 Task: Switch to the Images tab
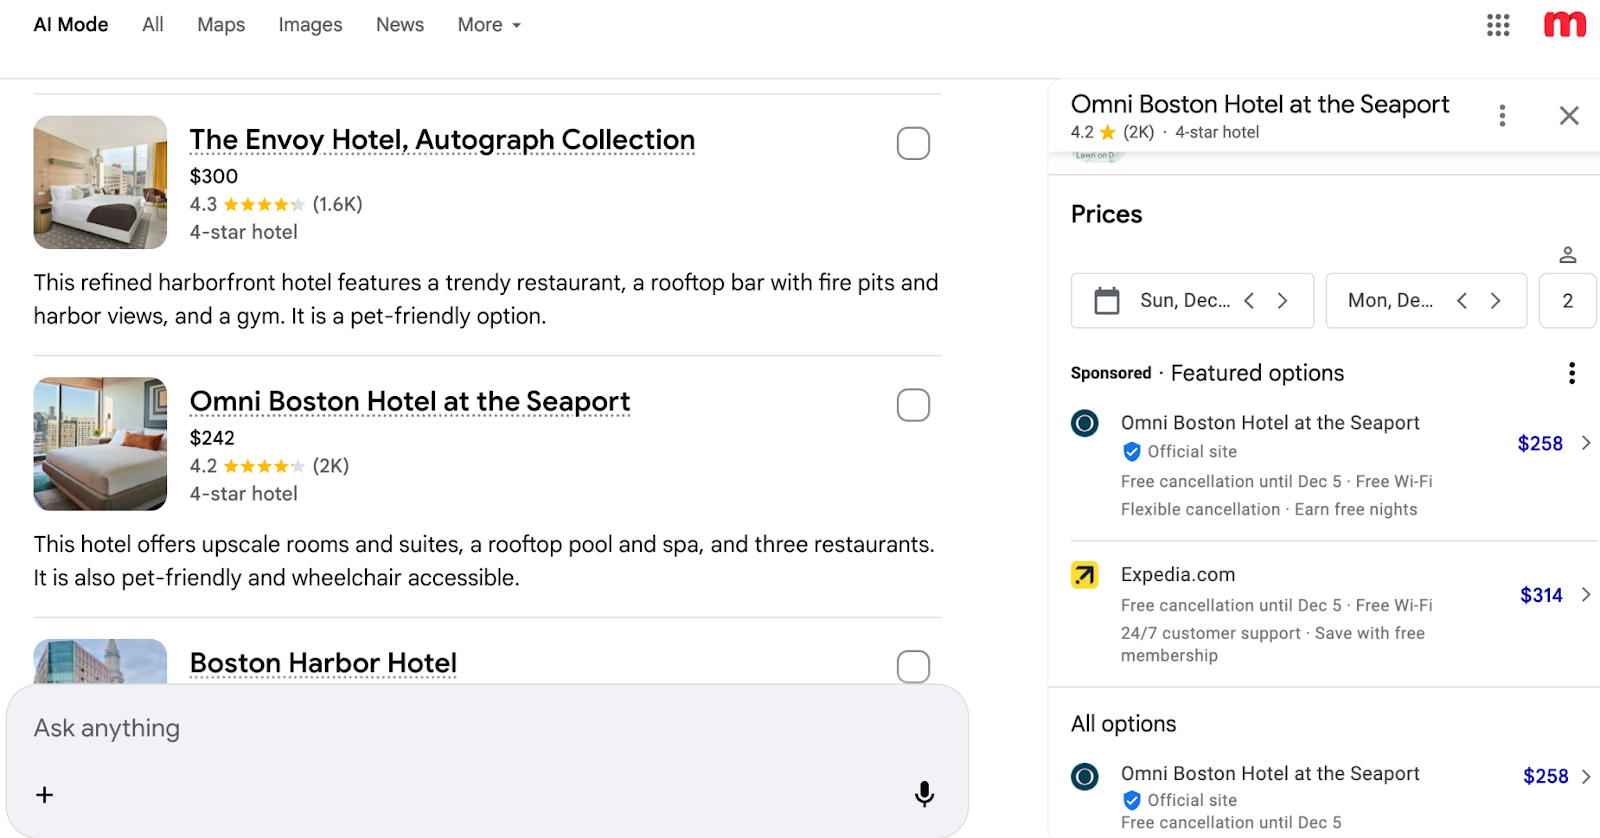(310, 25)
